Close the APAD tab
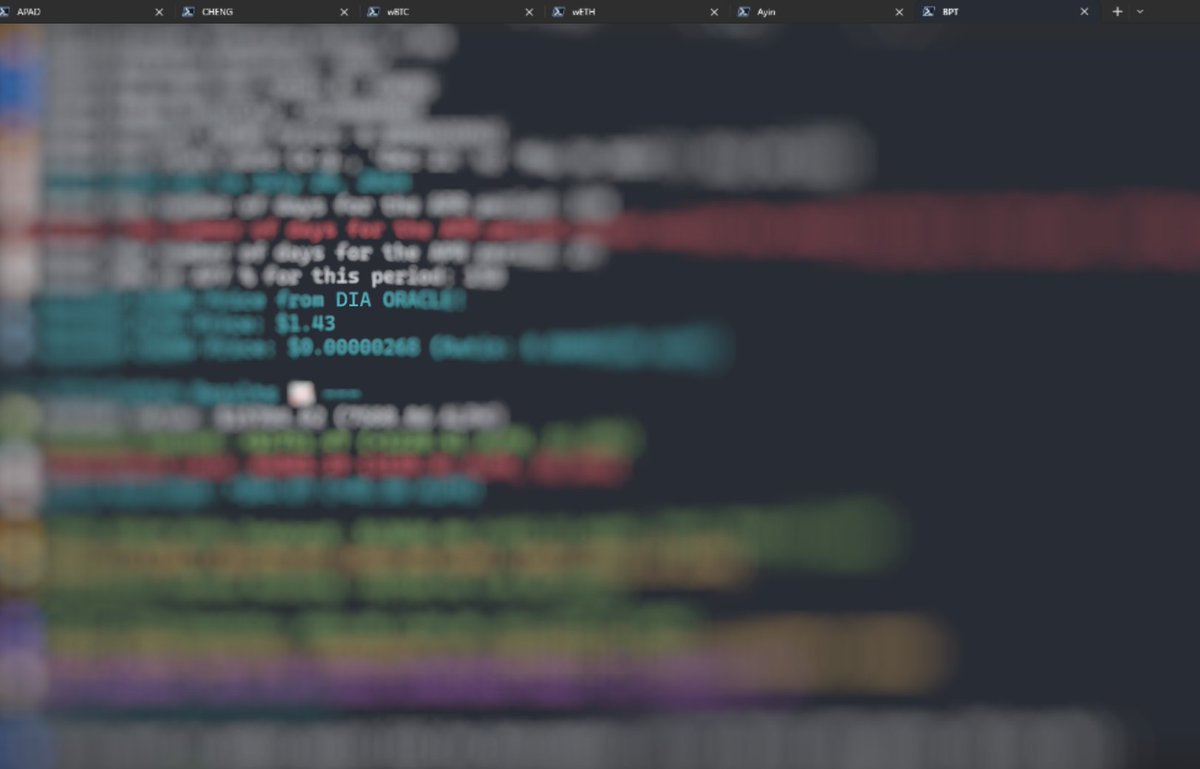Image resolution: width=1200 pixels, height=769 pixels. [x=159, y=12]
